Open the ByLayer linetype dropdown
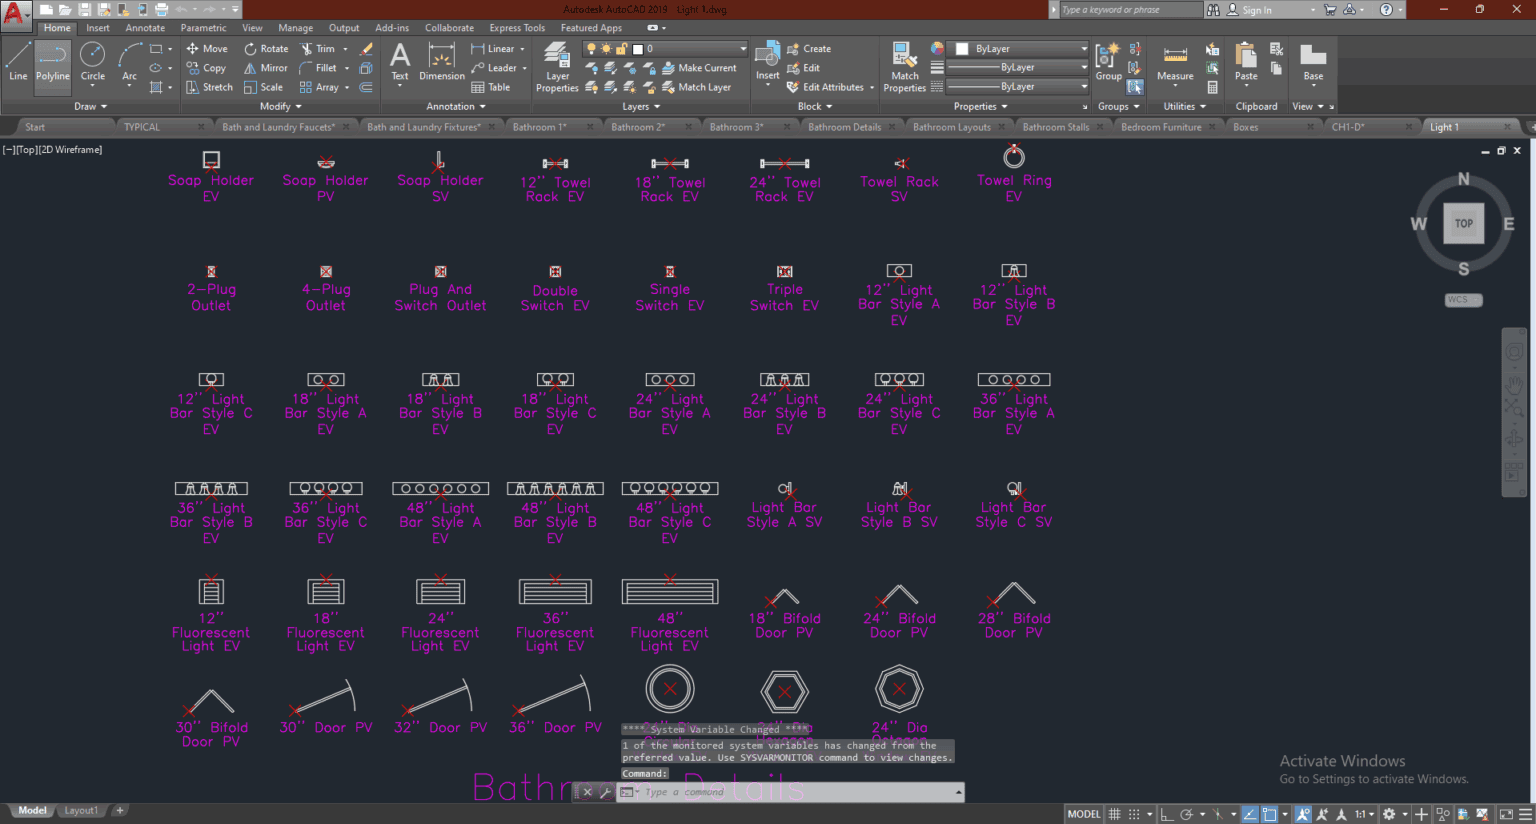Viewport: 1536px width, 824px height. [1086, 67]
